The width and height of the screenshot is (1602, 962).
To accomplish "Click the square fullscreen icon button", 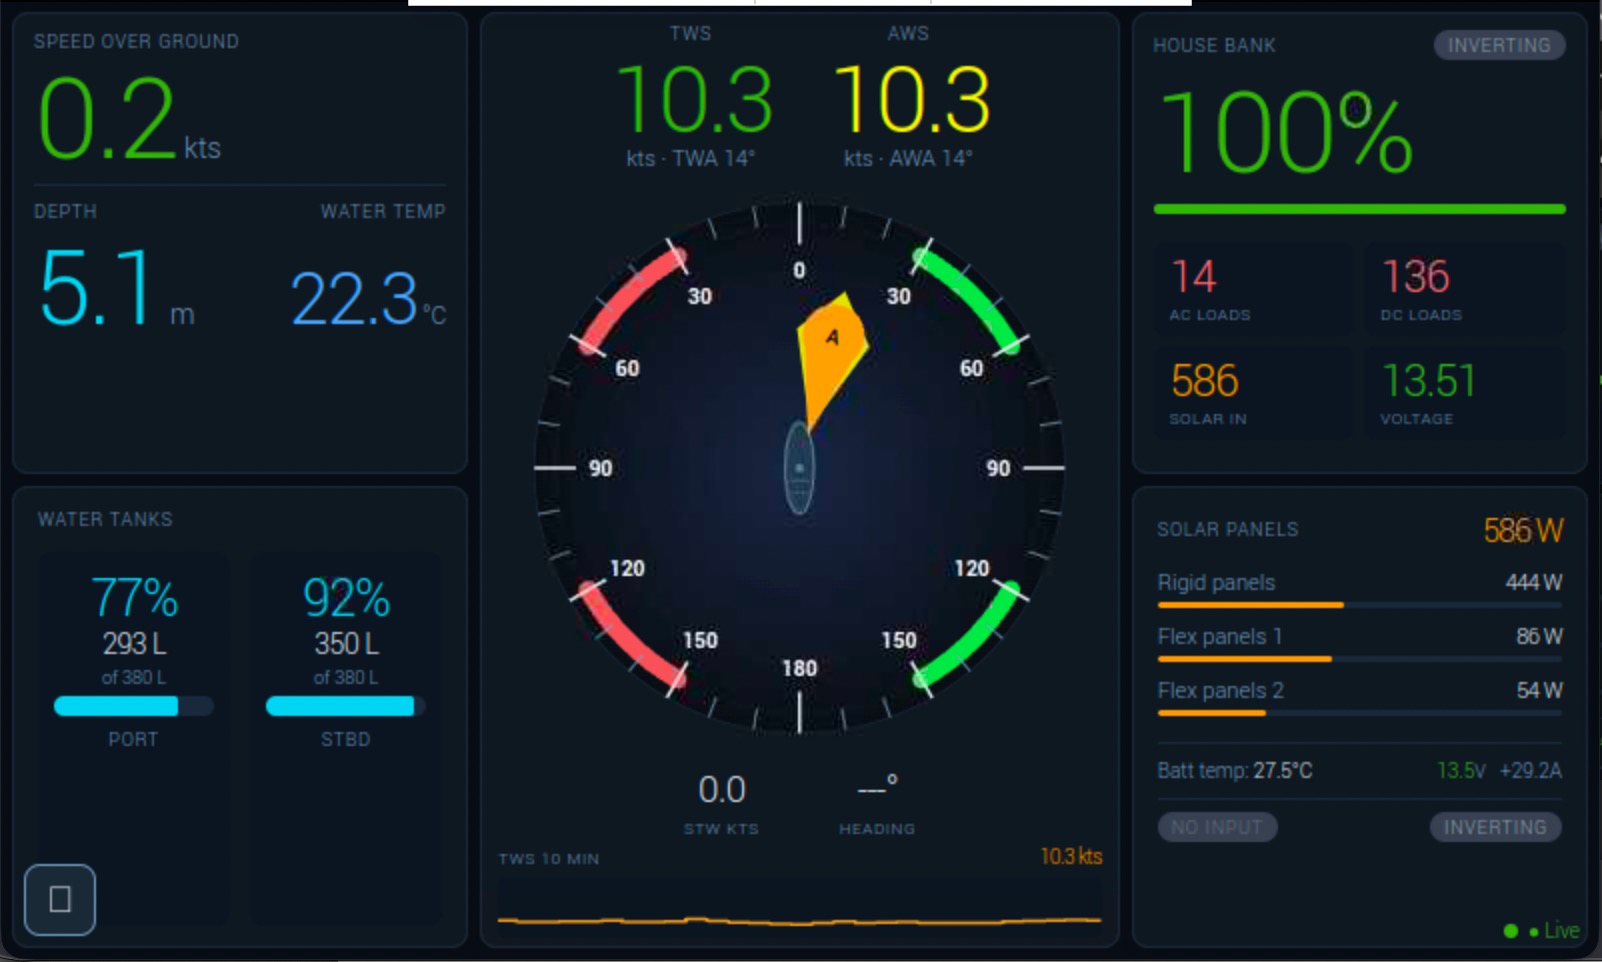I will tap(60, 899).
